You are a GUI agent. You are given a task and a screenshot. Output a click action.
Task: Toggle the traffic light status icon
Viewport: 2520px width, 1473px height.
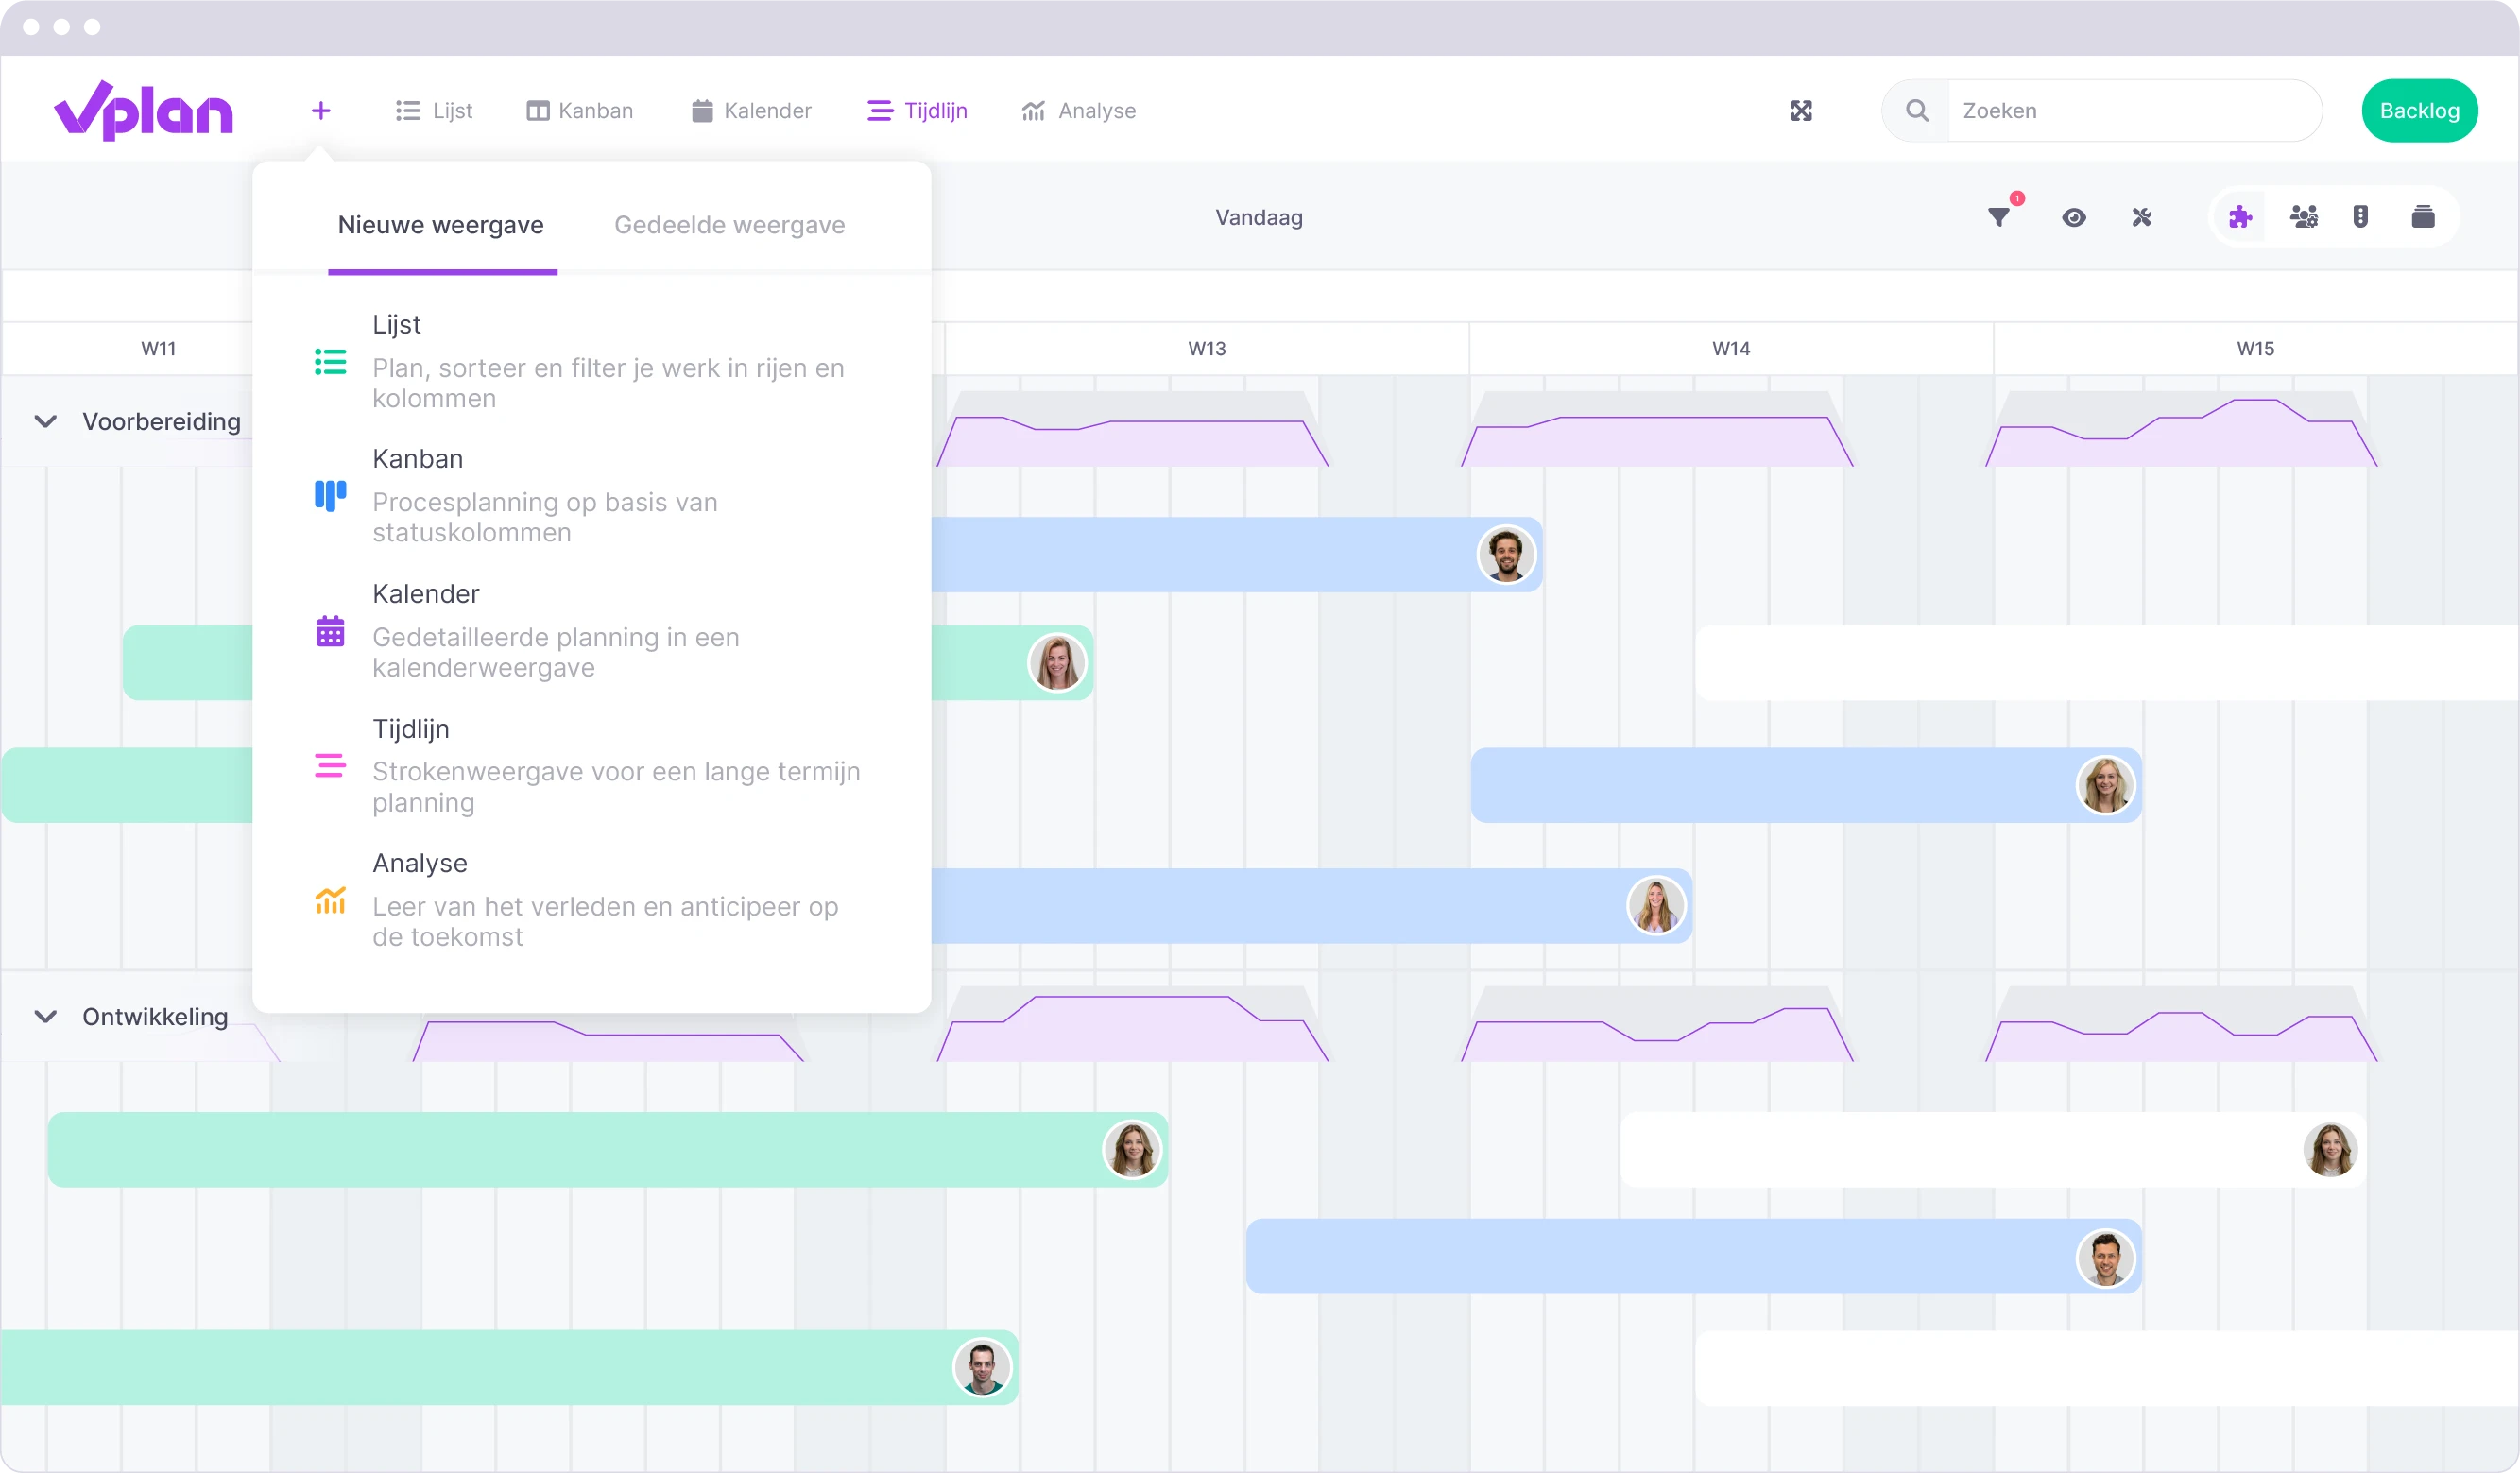2360,217
